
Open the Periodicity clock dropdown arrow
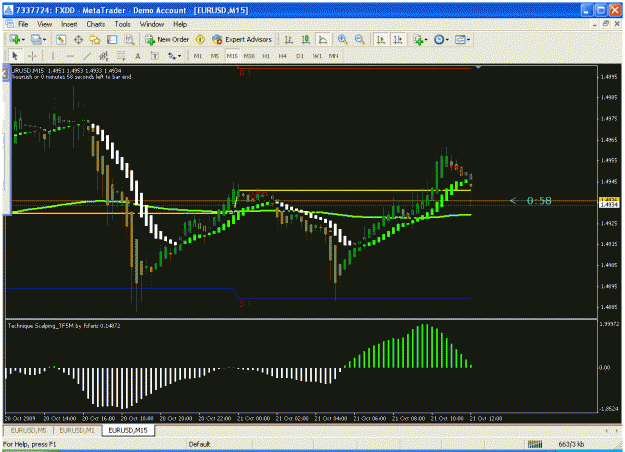[x=447, y=40]
